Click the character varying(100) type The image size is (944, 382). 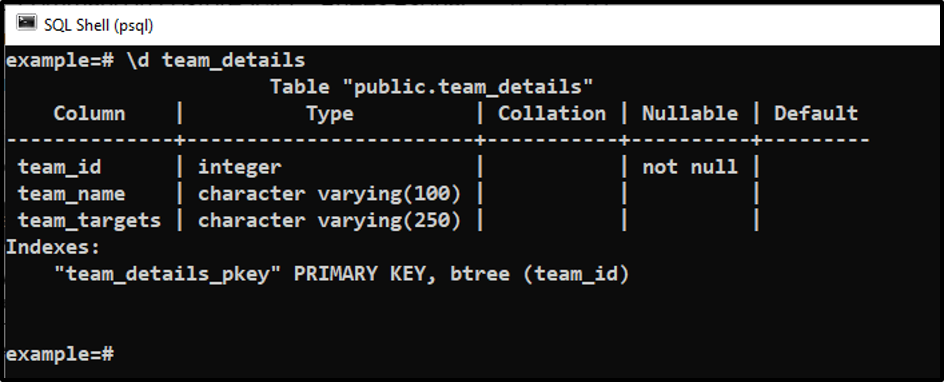pyautogui.click(x=329, y=194)
